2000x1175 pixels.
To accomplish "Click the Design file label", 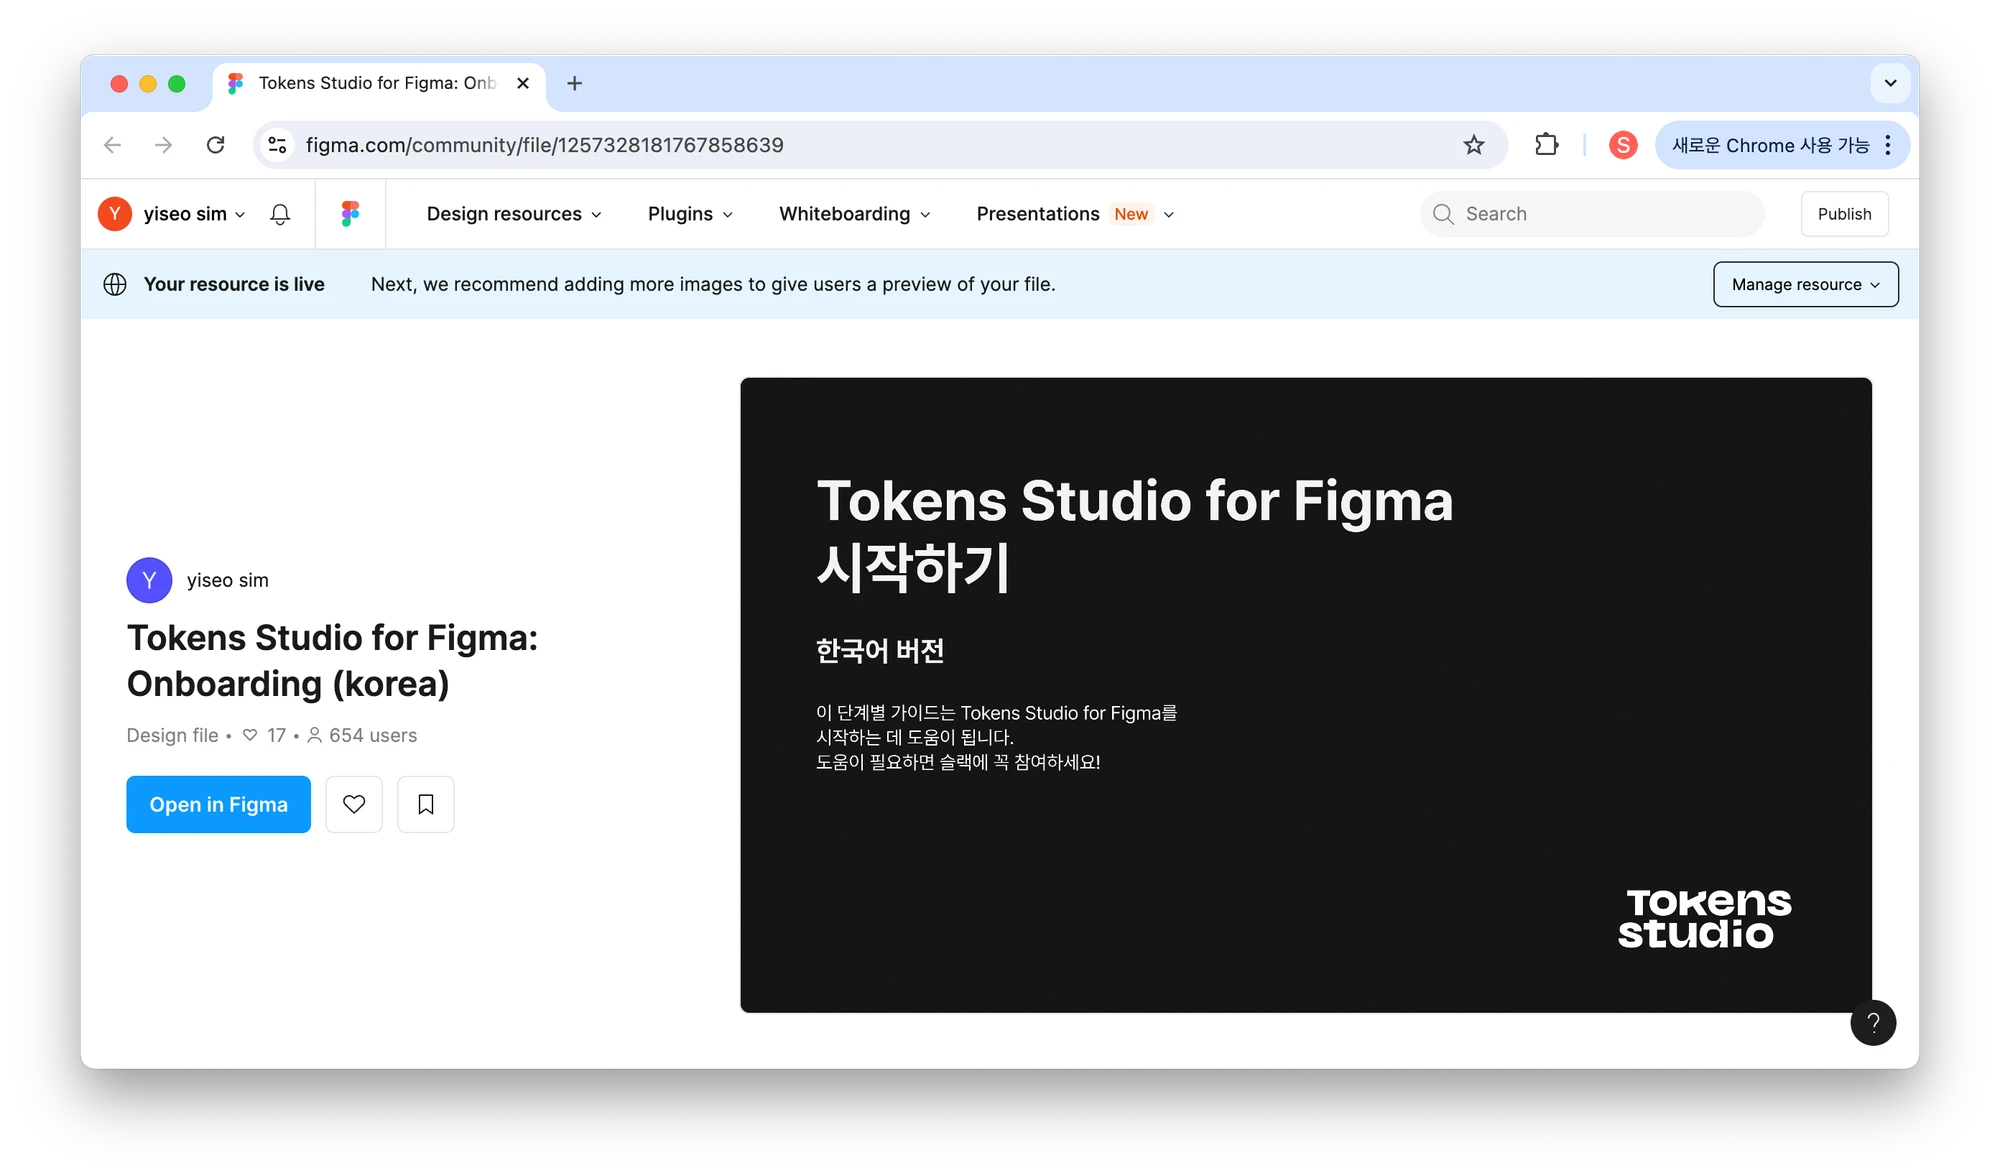I will click(172, 735).
